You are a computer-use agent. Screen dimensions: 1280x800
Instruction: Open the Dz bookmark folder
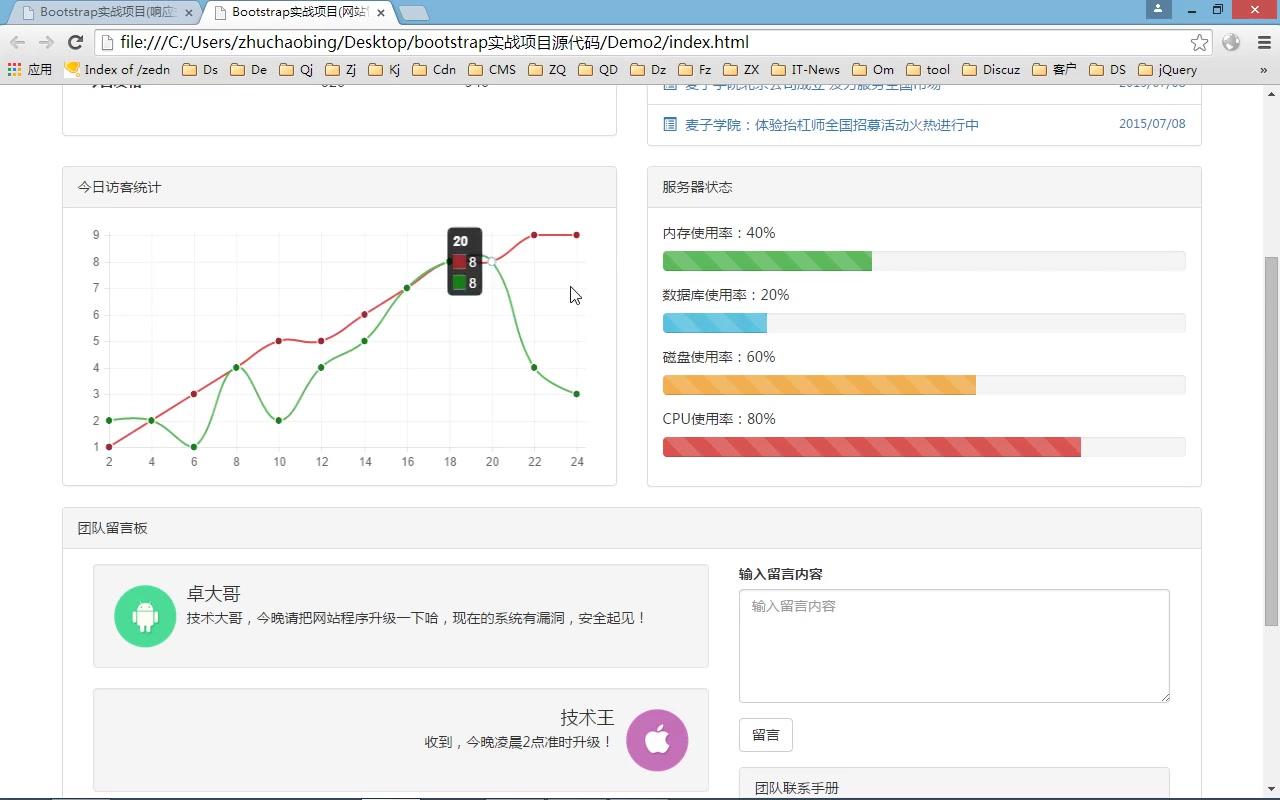tap(649, 70)
